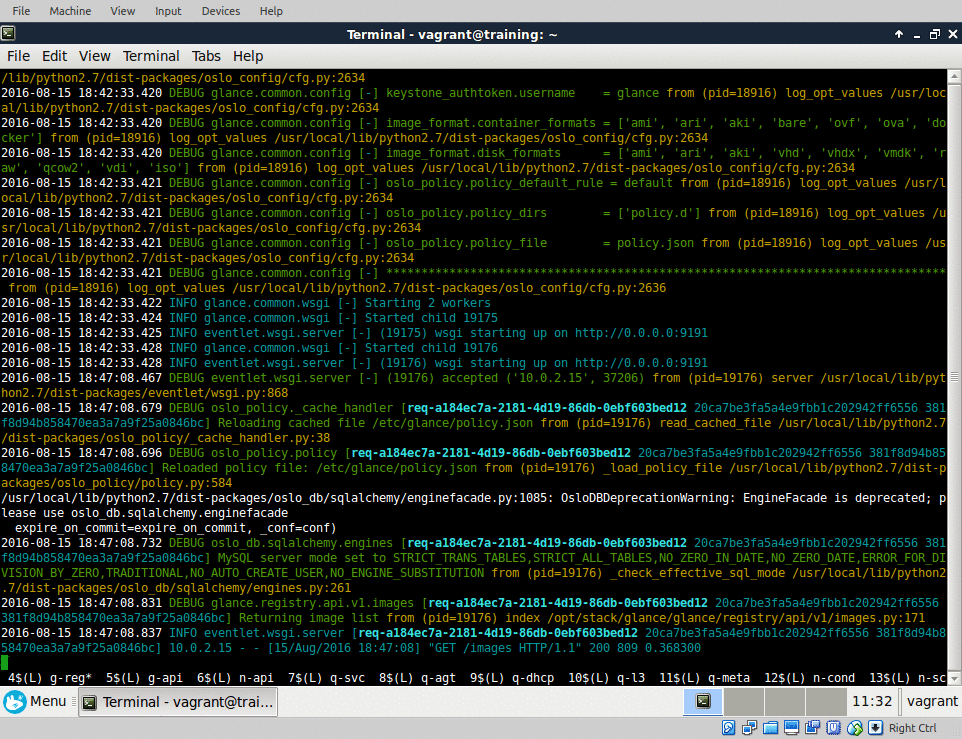Open the Input menu in the VirtualBox menubar
The image size is (962, 739).
167,11
